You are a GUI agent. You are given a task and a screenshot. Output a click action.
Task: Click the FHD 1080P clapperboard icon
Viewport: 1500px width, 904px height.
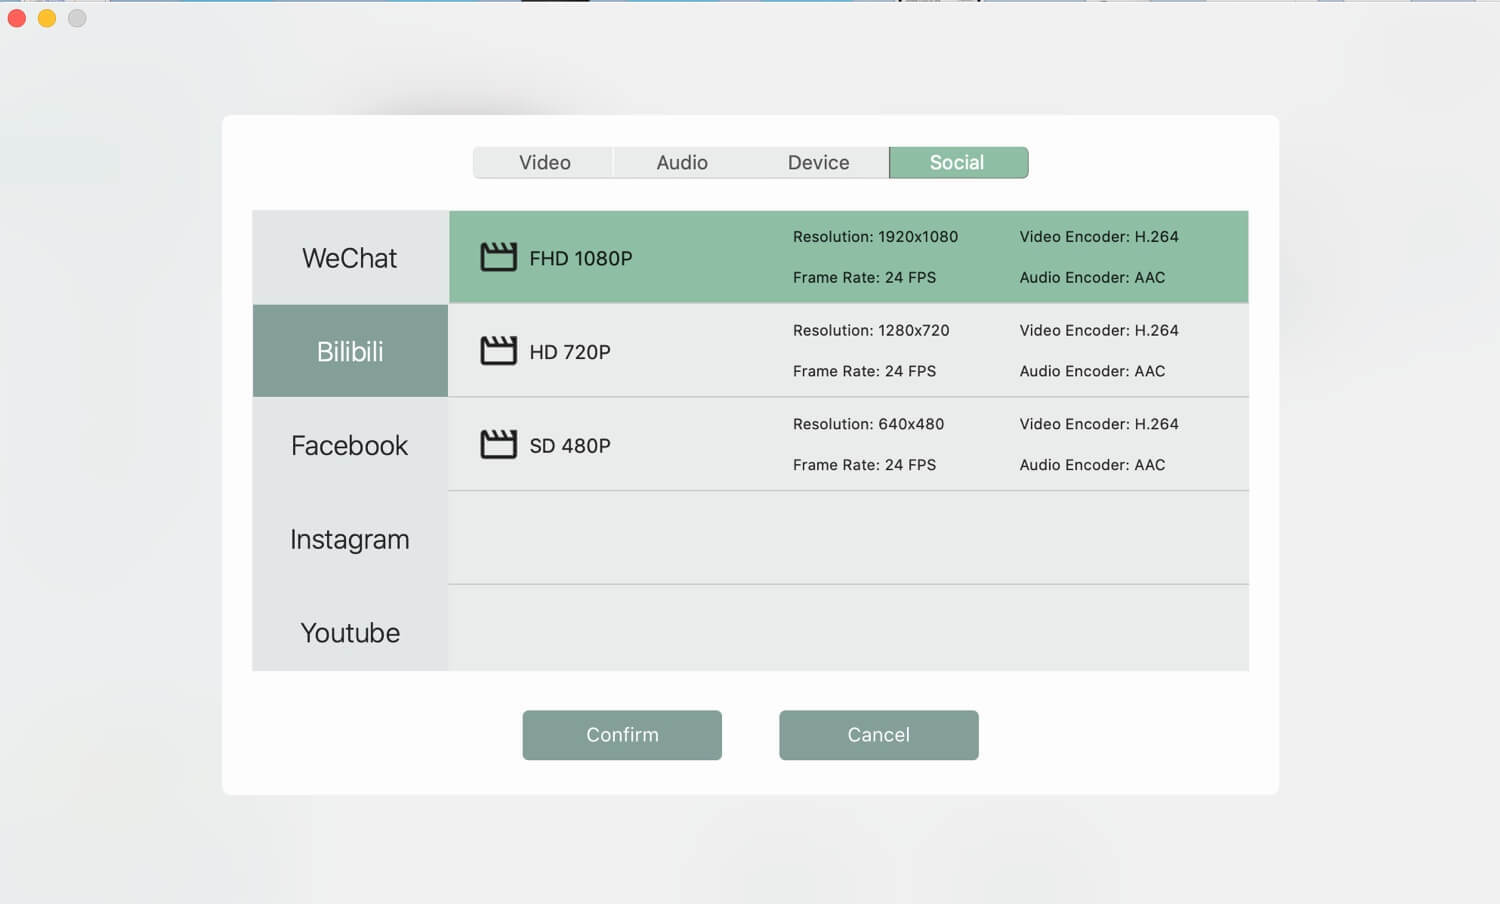[x=498, y=257]
